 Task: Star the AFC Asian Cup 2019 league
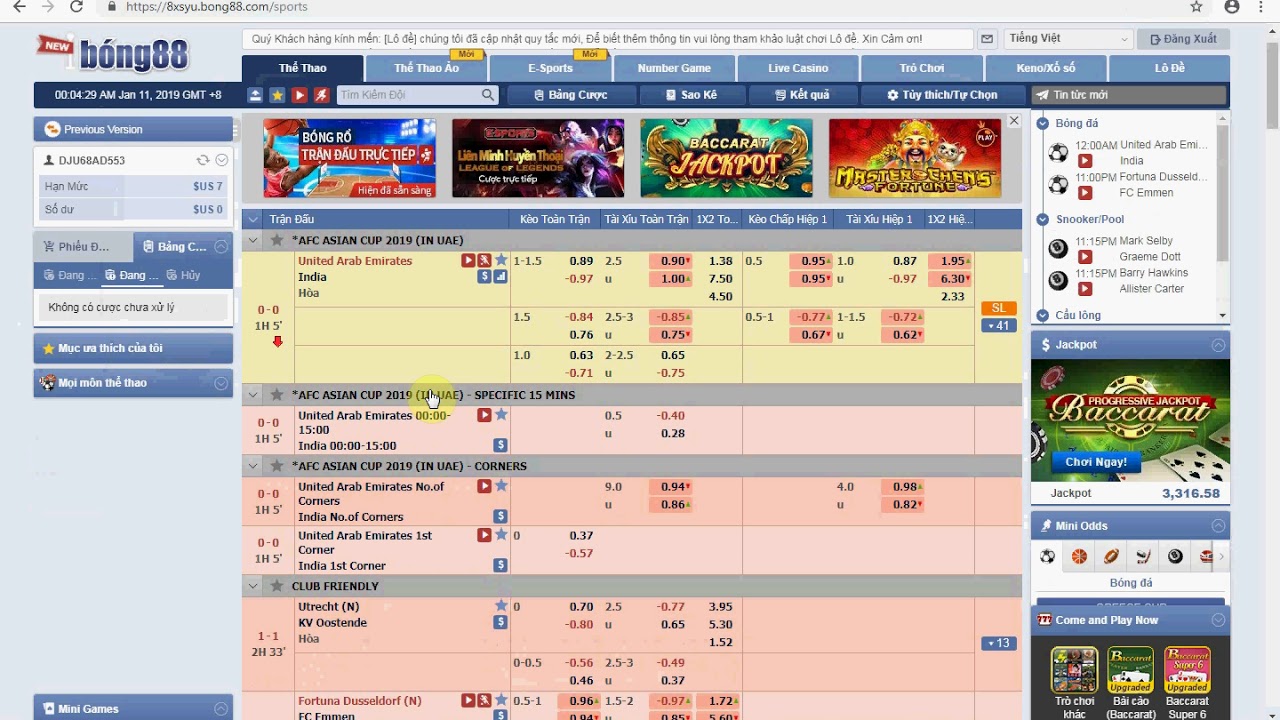pyautogui.click(x=277, y=240)
